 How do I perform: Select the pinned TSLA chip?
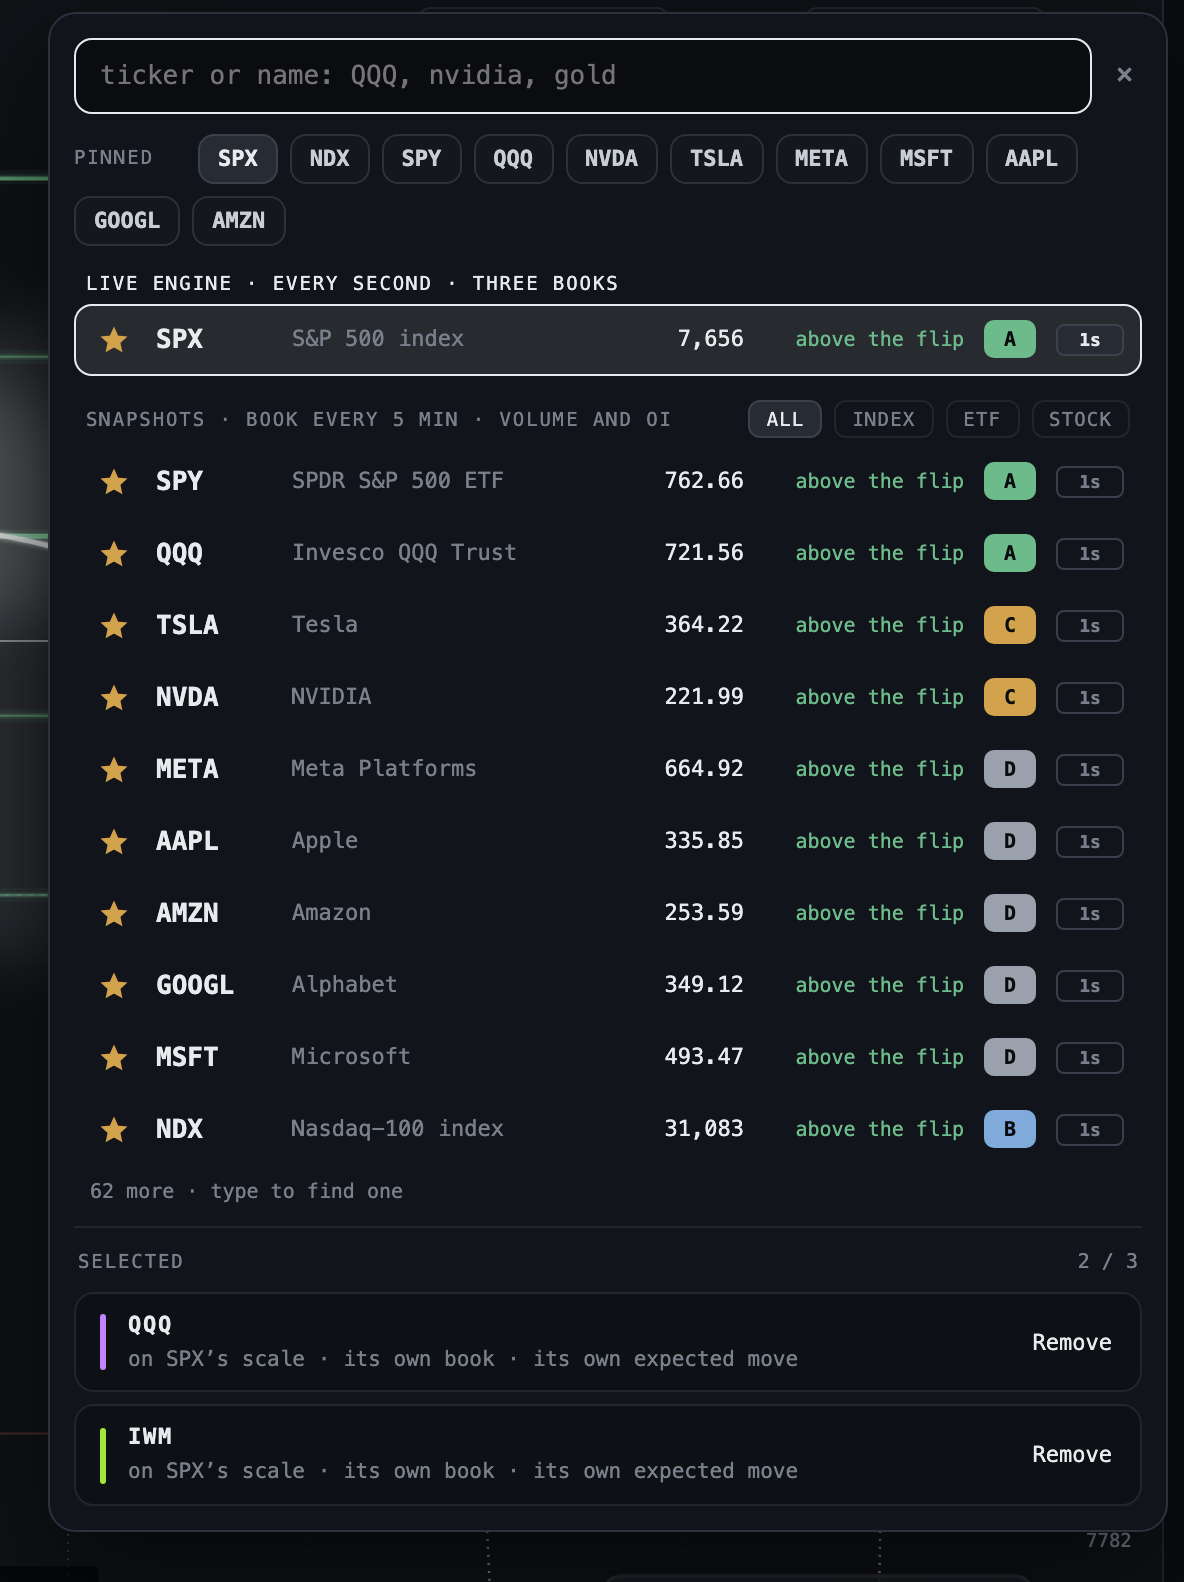click(717, 159)
